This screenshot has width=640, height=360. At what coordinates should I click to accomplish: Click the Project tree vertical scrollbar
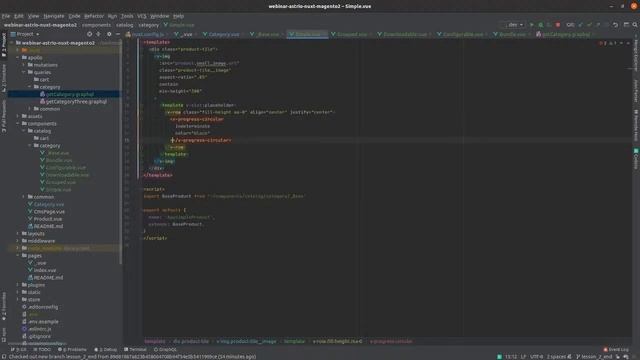click(x=121, y=153)
